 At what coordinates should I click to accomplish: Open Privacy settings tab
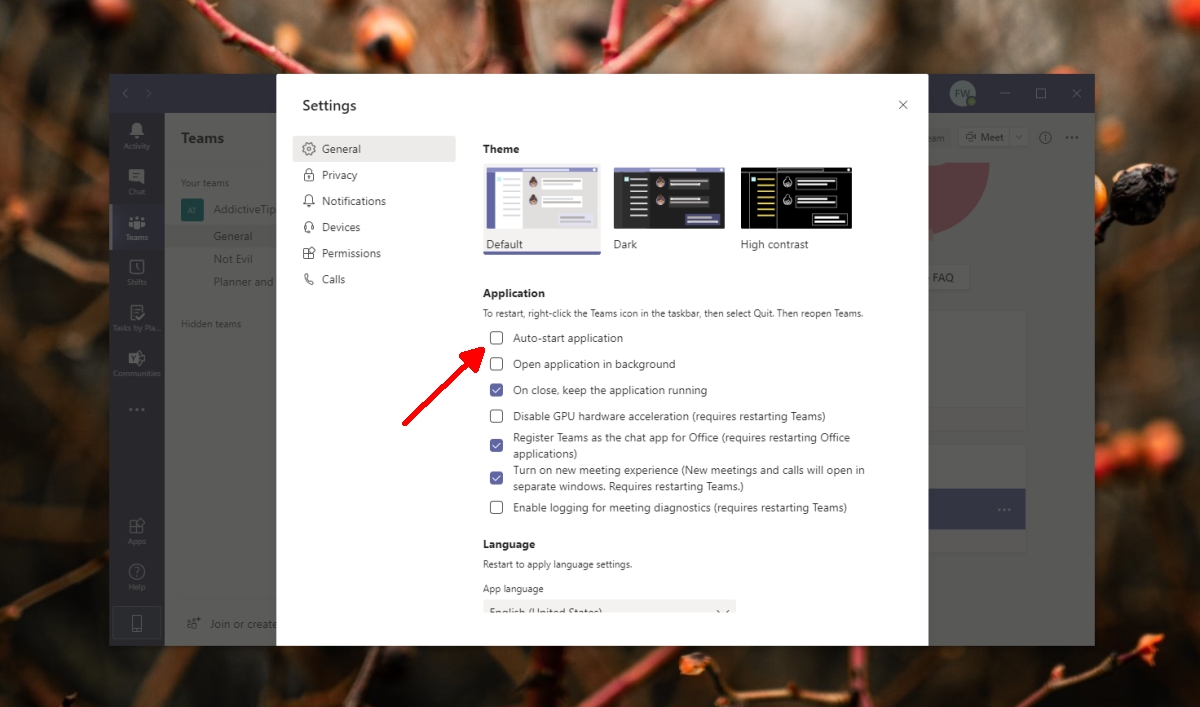point(374,175)
